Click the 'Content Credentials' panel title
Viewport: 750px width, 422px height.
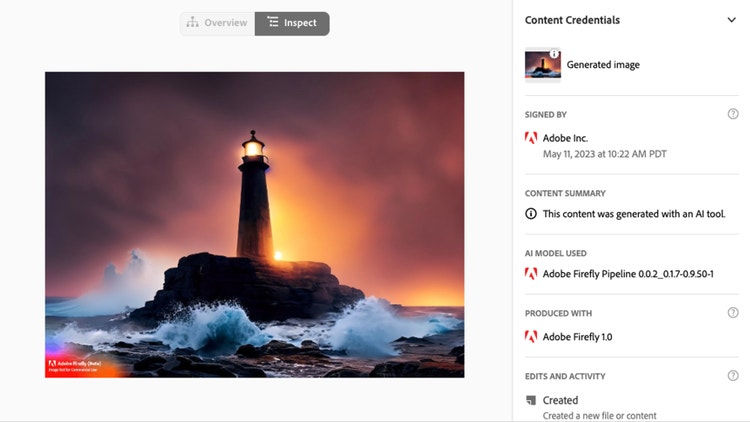pyautogui.click(x=572, y=20)
